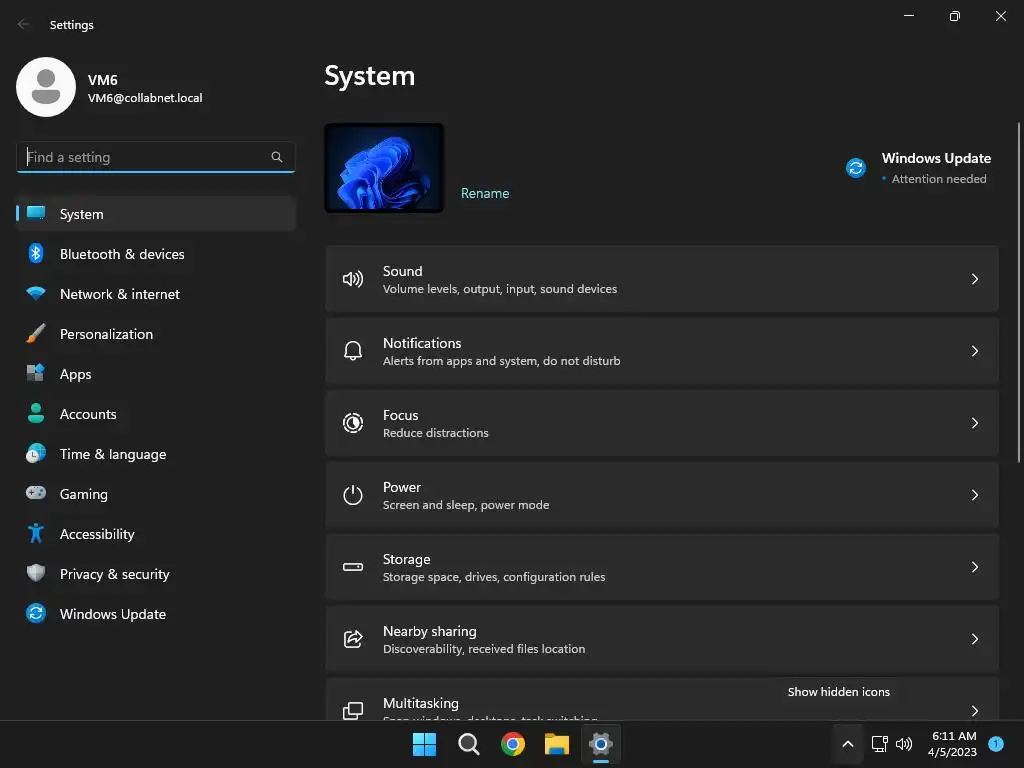Open Multitasking via its chevron
The height and width of the screenshot is (768, 1024).
pyautogui.click(x=974, y=711)
